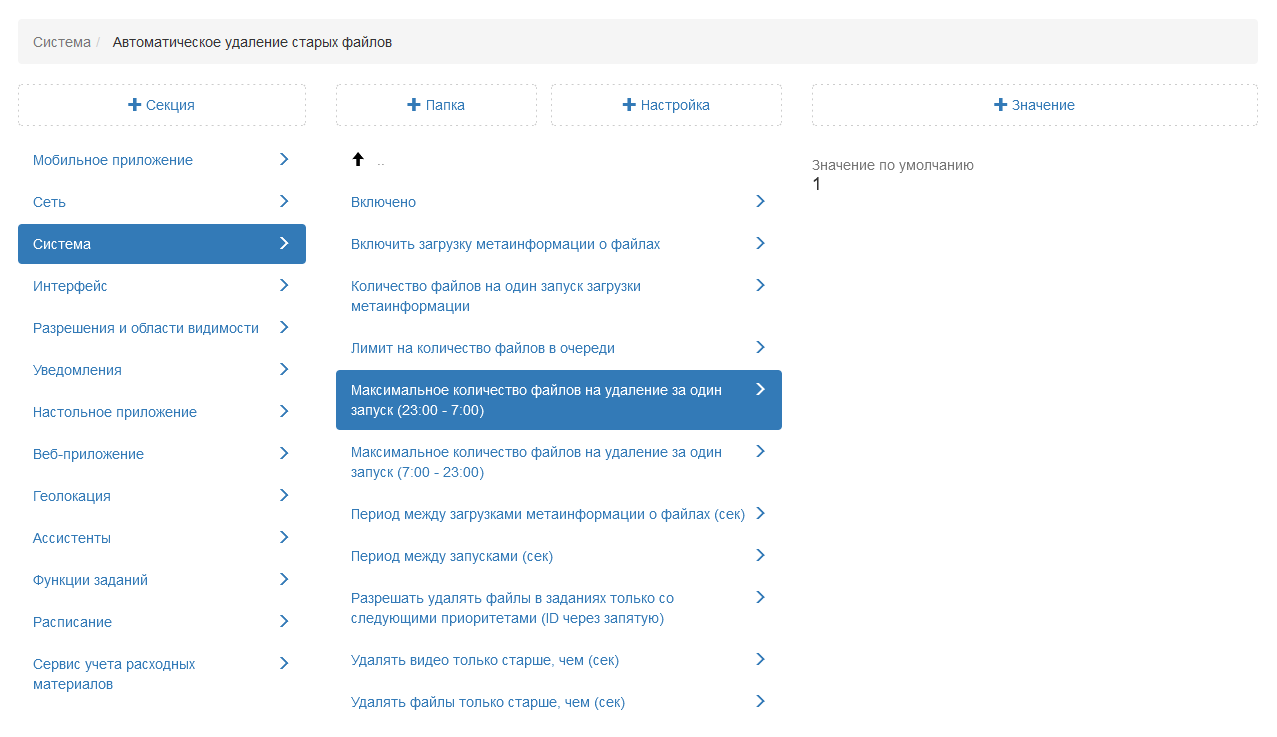Viewport: 1277px width, 737px height.
Task: Click chevron beside Сеть section
Action: click(x=284, y=202)
